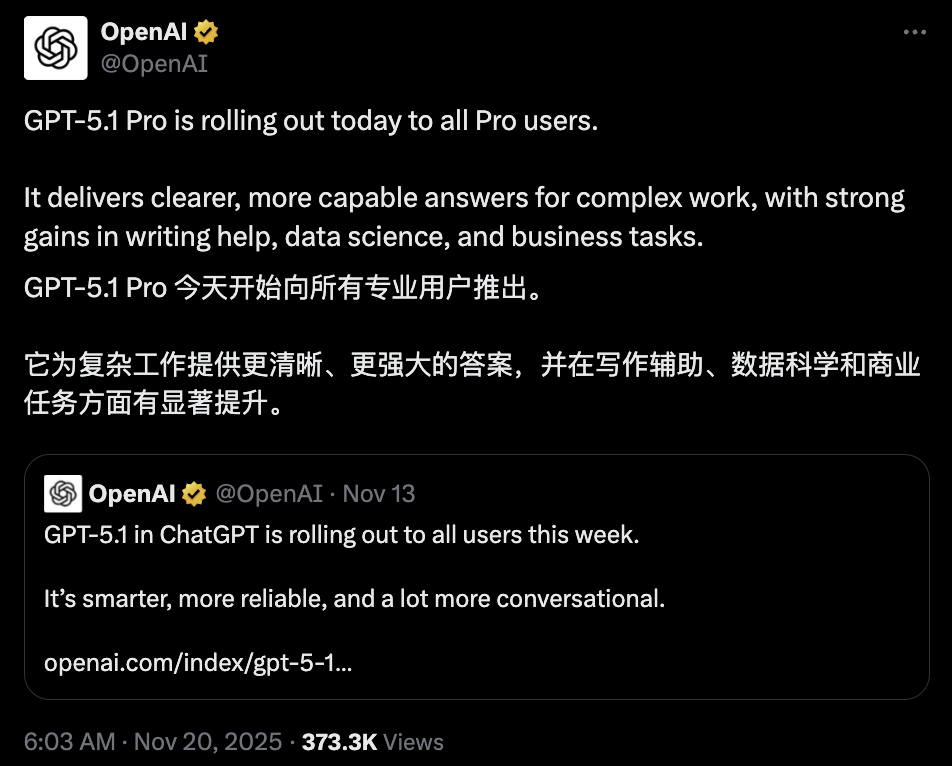The height and width of the screenshot is (766, 952).
Task: Click the large OpenAI profile avatar
Action: [57, 47]
